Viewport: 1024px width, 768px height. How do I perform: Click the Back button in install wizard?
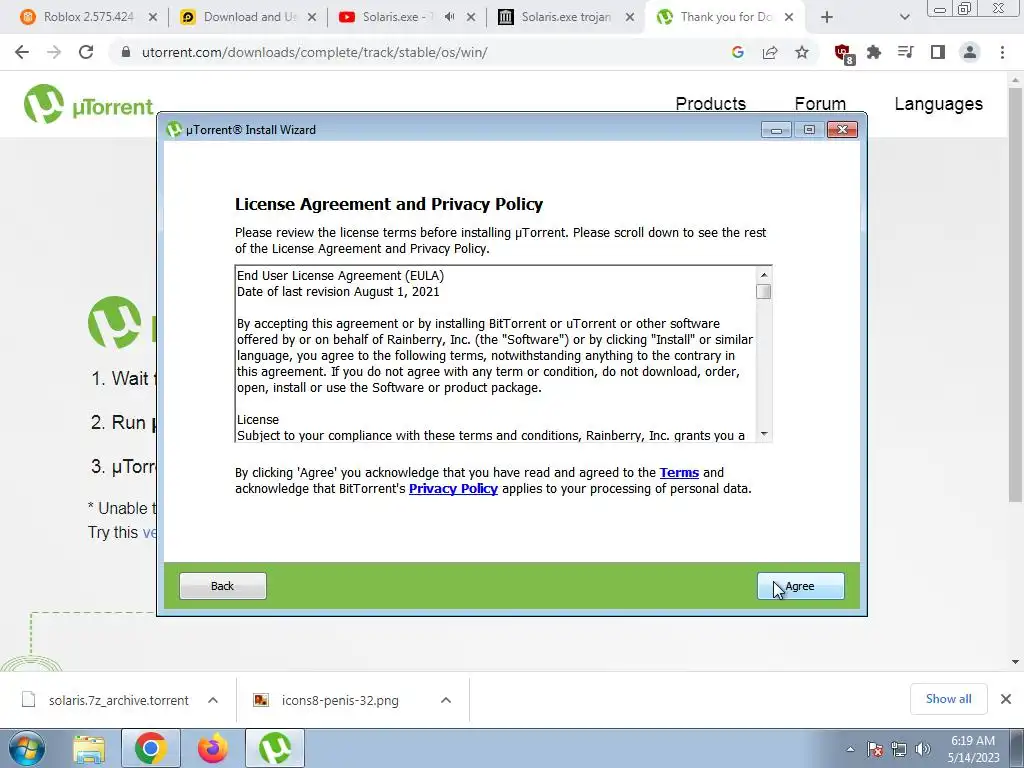point(223,586)
